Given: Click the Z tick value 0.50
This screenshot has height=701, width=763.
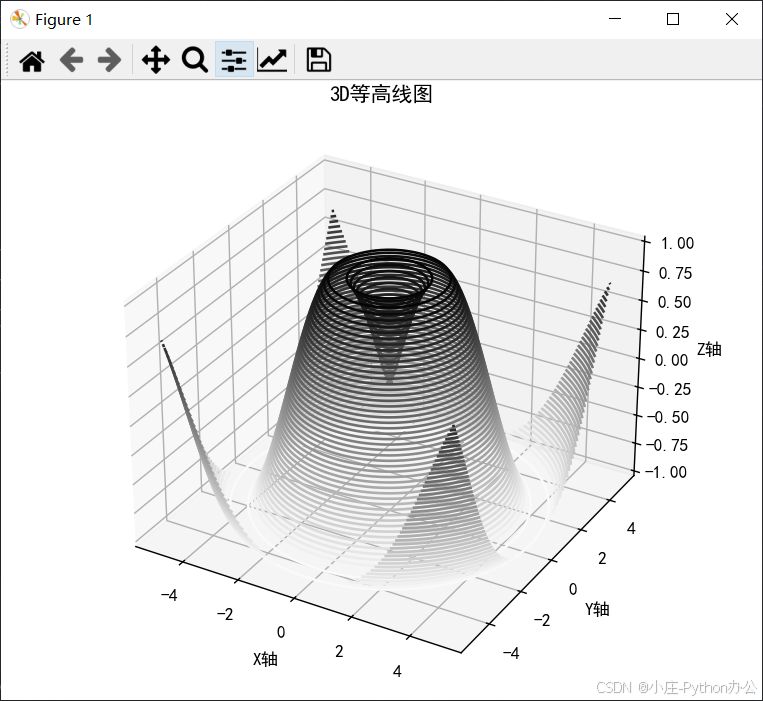Looking at the screenshot, I should point(674,303).
